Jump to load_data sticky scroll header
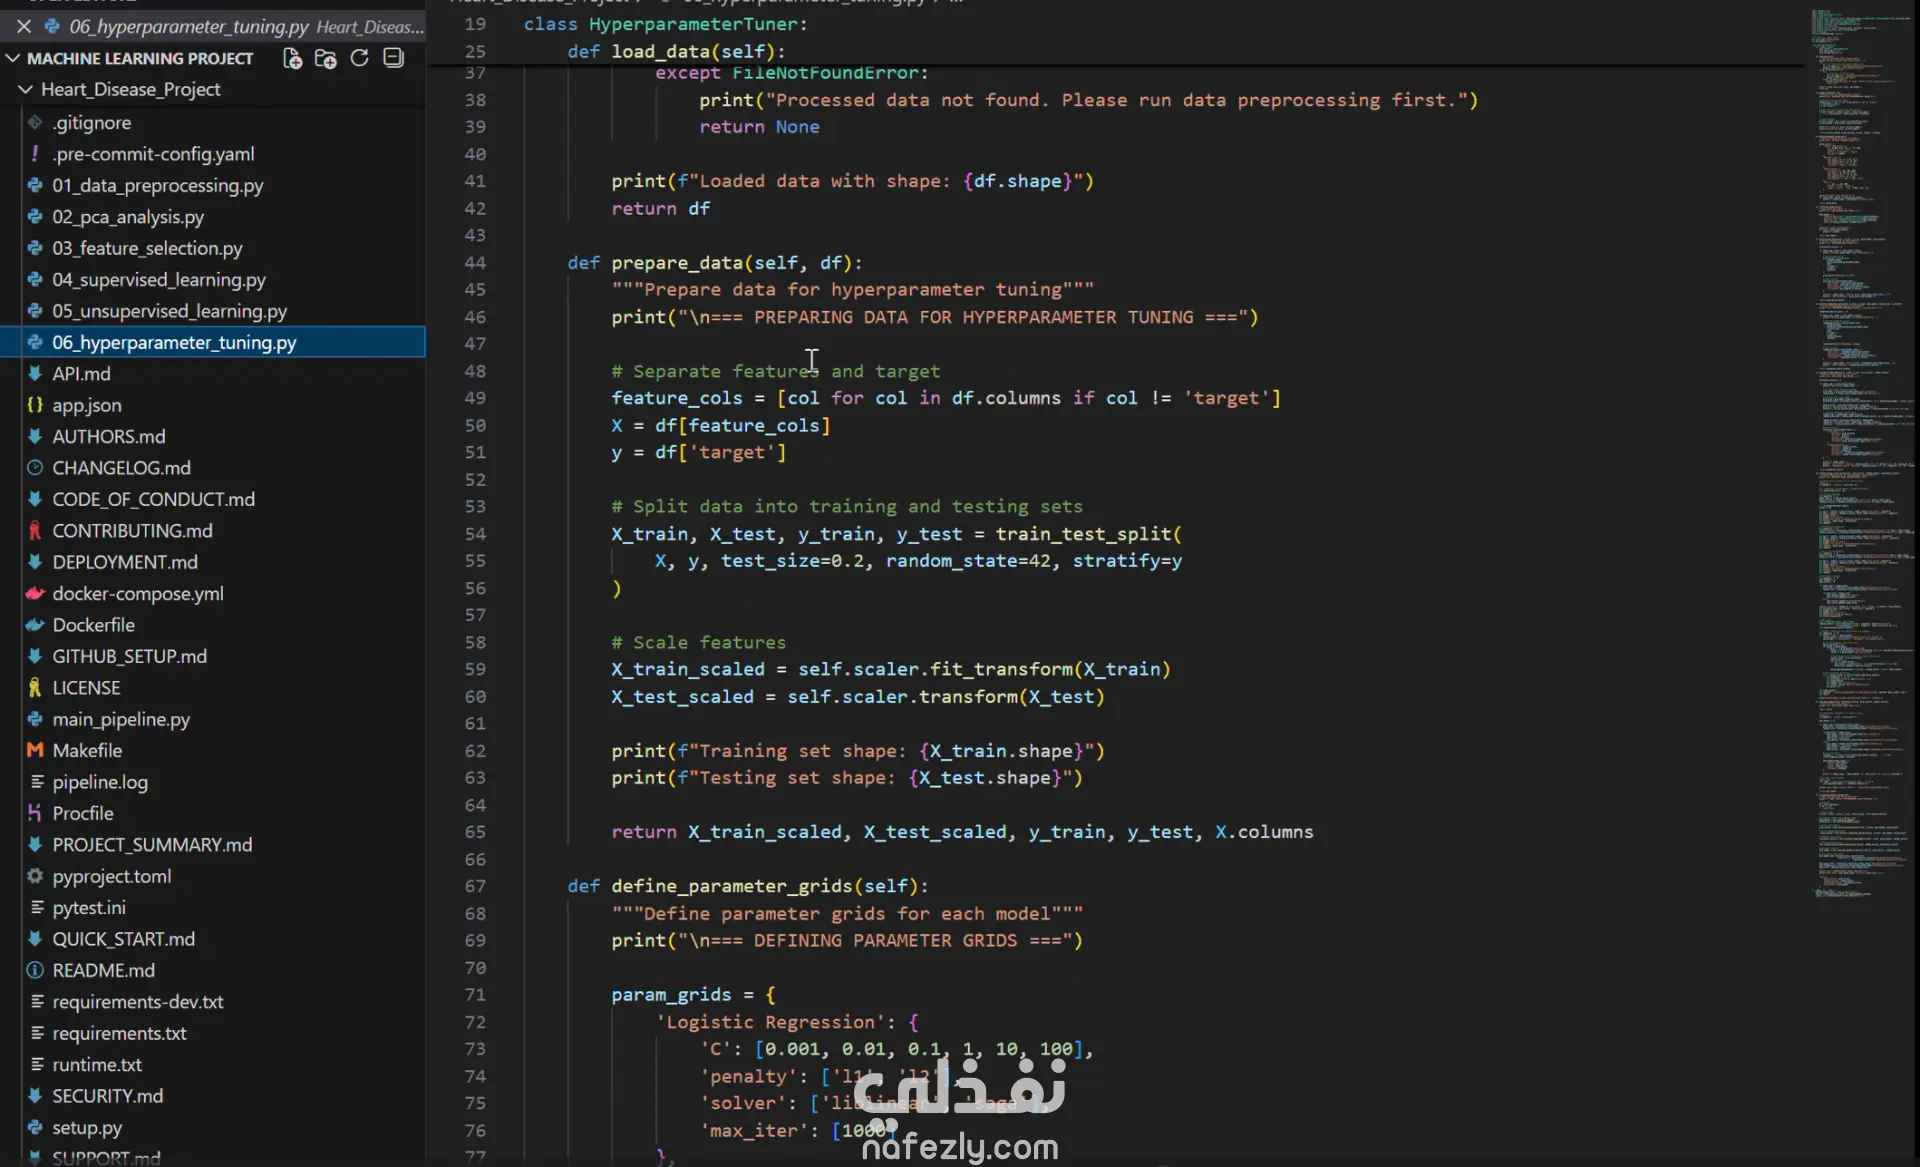The width and height of the screenshot is (1920, 1167). [676, 51]
